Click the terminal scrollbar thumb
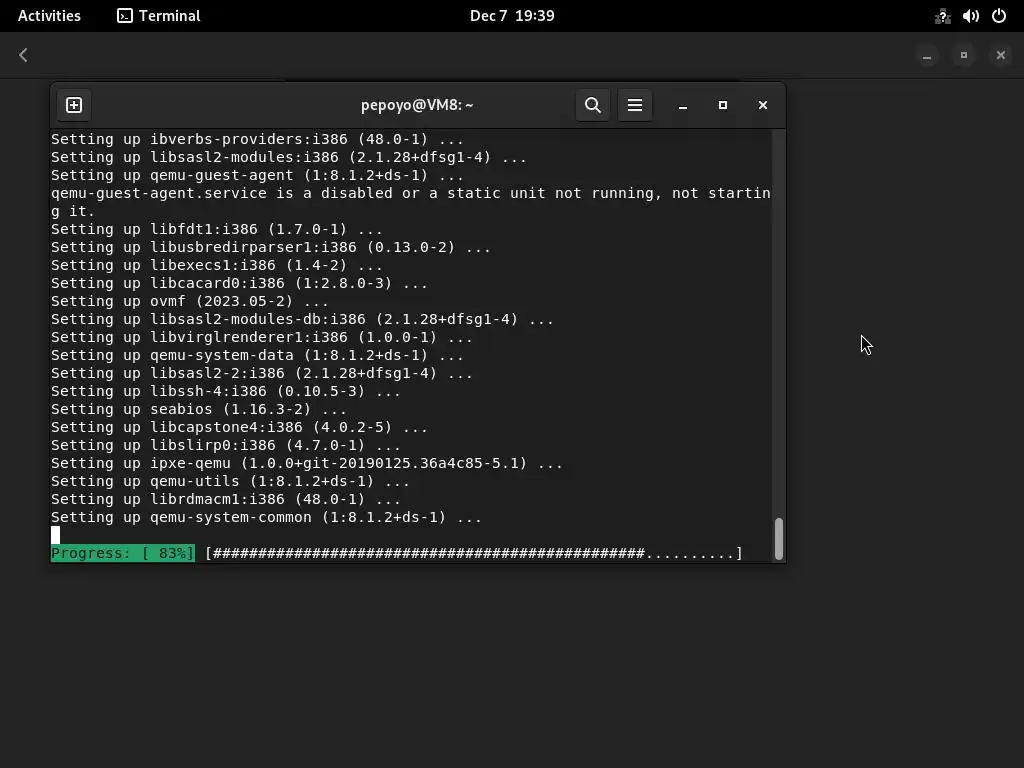Image resolution: width=1024 pixels, height=768 pixels. pos(778,539)
